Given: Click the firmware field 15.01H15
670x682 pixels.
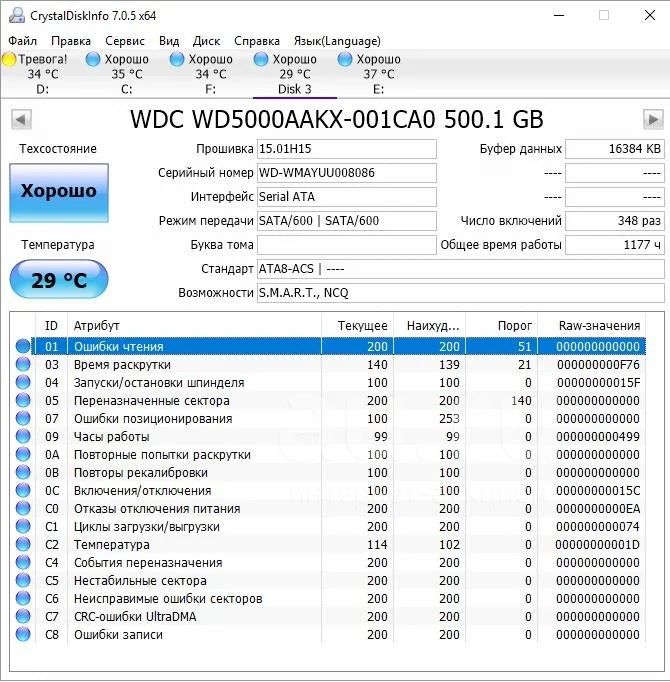Looking at the screenshot, I should [x=347, y=149].
